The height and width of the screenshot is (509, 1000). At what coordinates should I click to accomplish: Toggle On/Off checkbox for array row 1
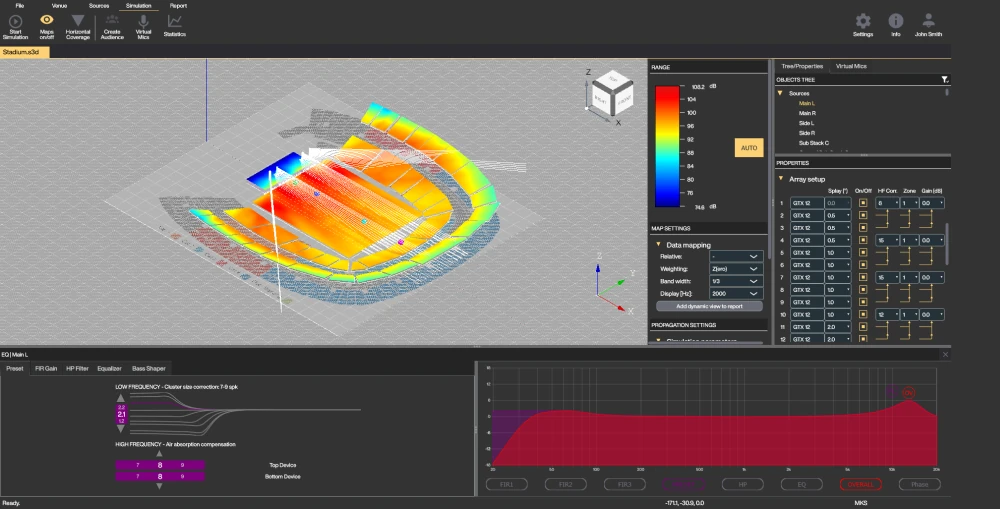coord(863,203)
